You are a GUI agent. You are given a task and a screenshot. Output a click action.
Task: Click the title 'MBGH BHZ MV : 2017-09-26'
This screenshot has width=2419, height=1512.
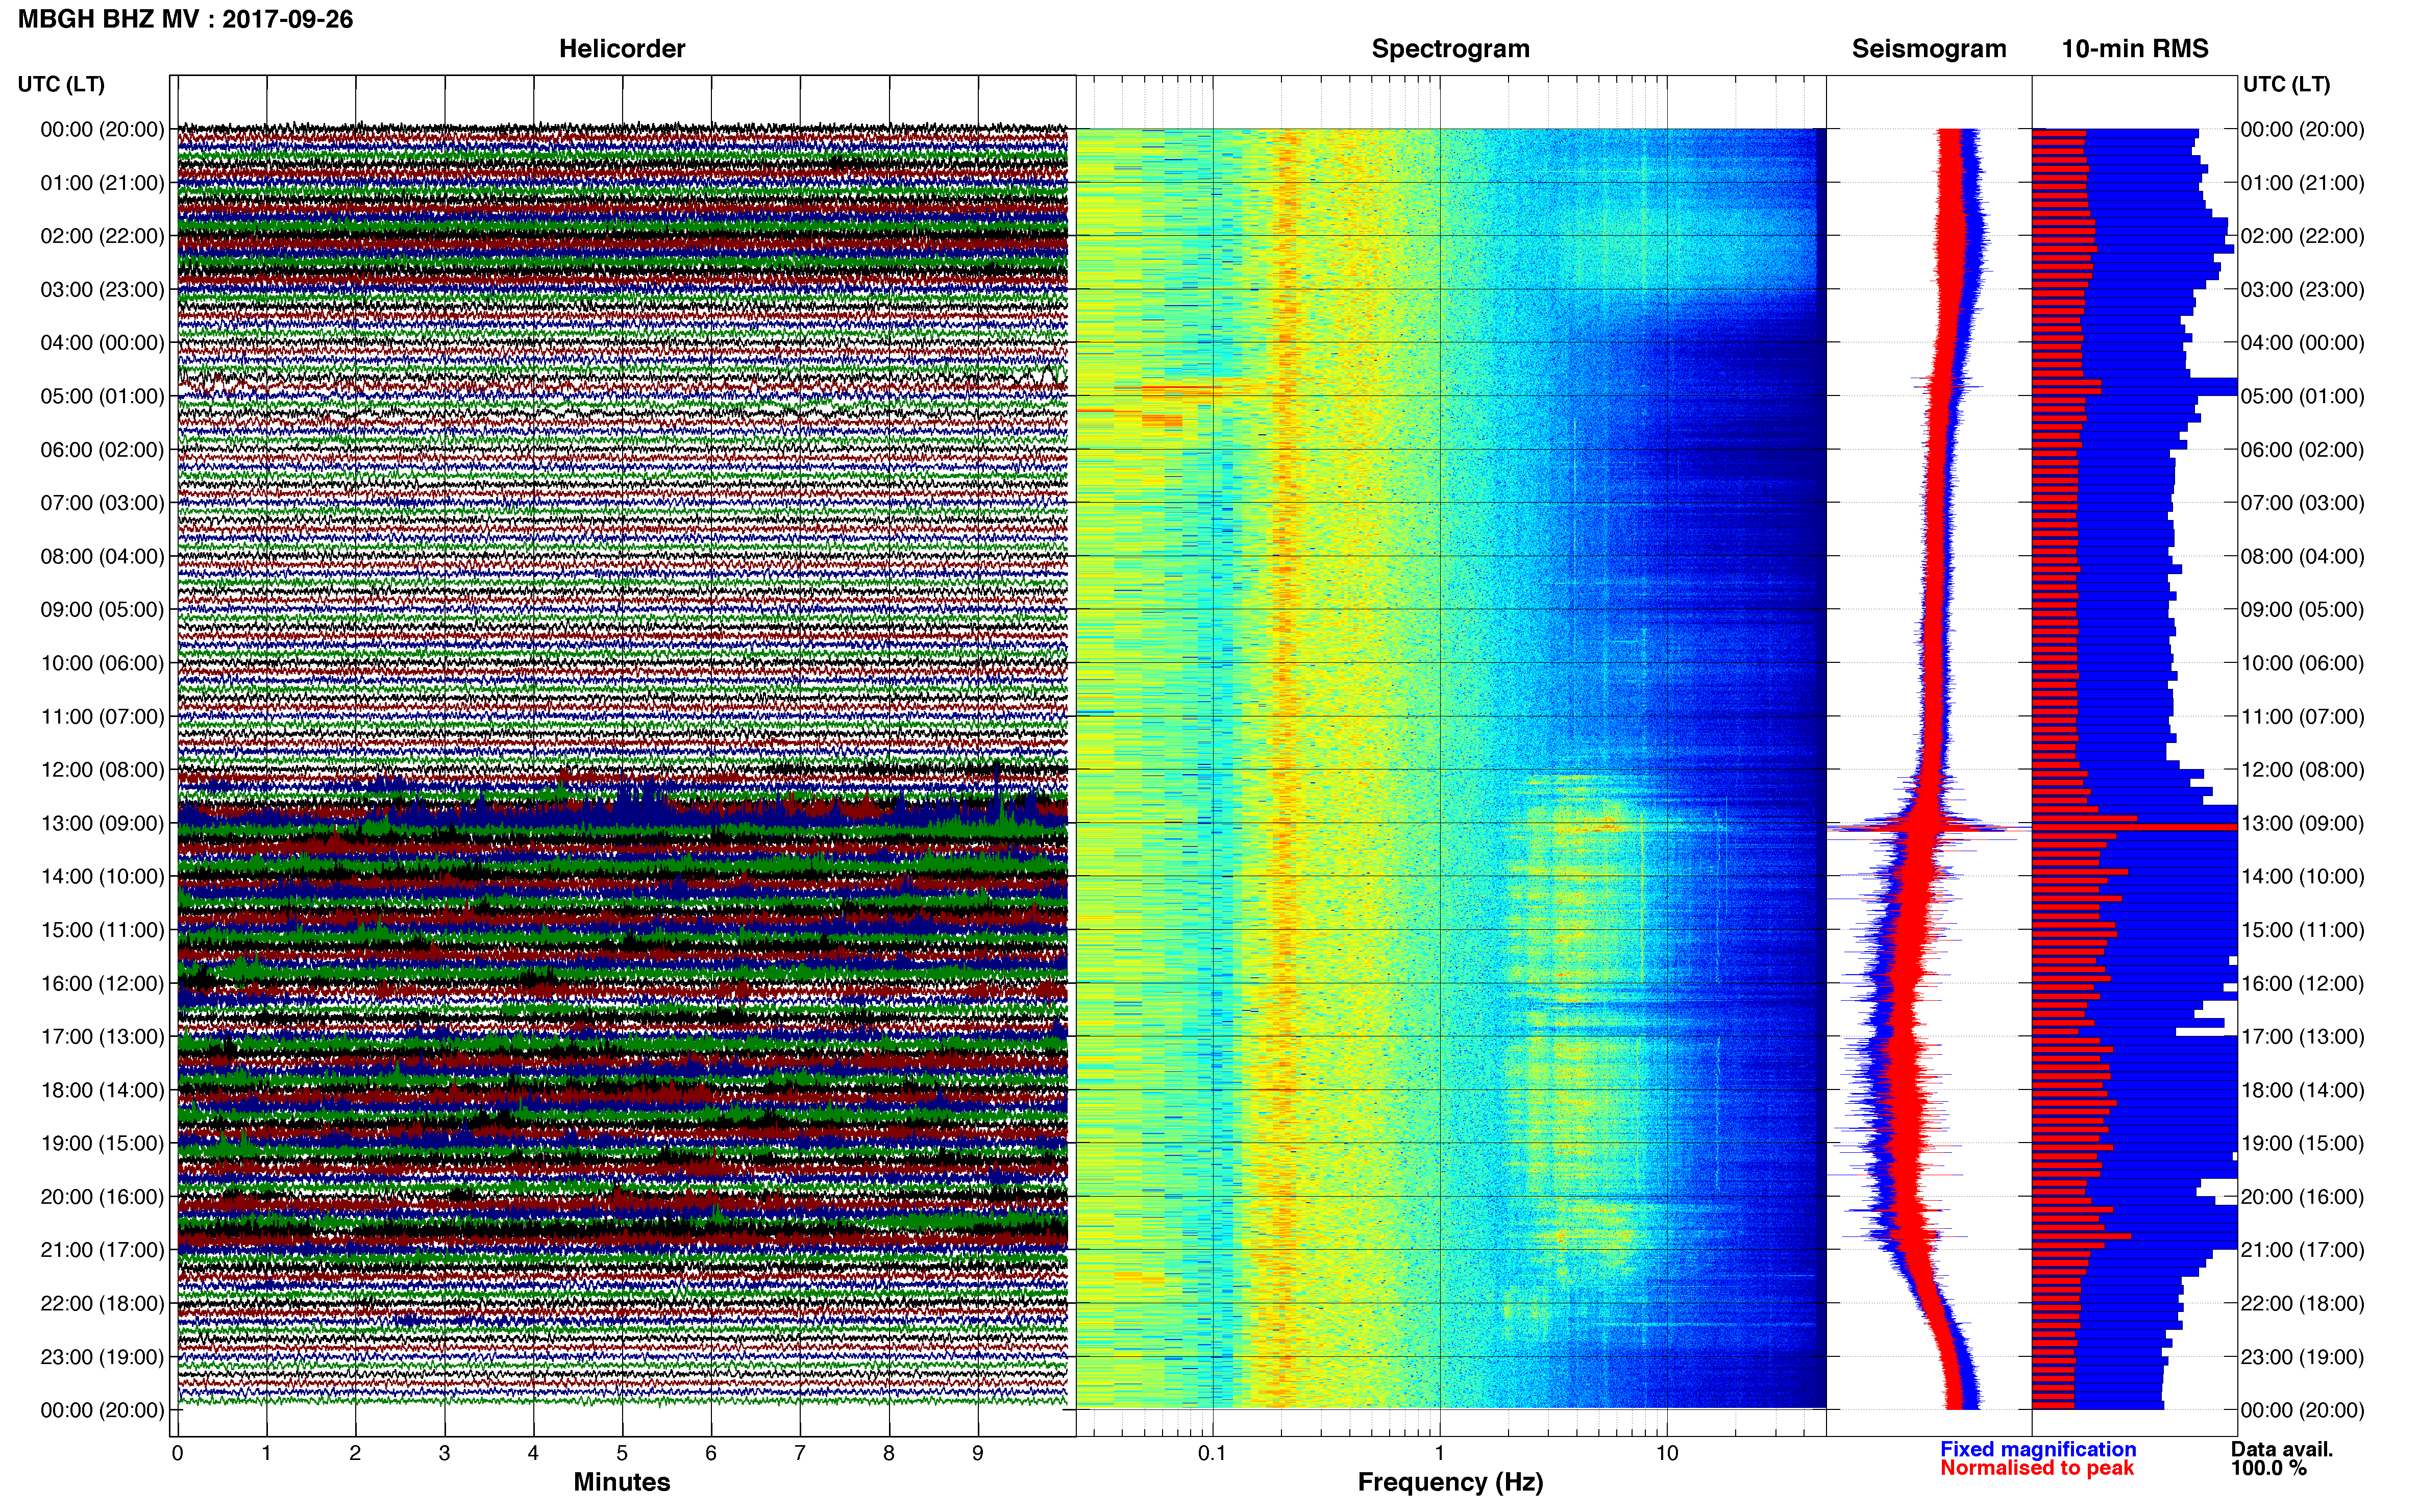(185, 19)
